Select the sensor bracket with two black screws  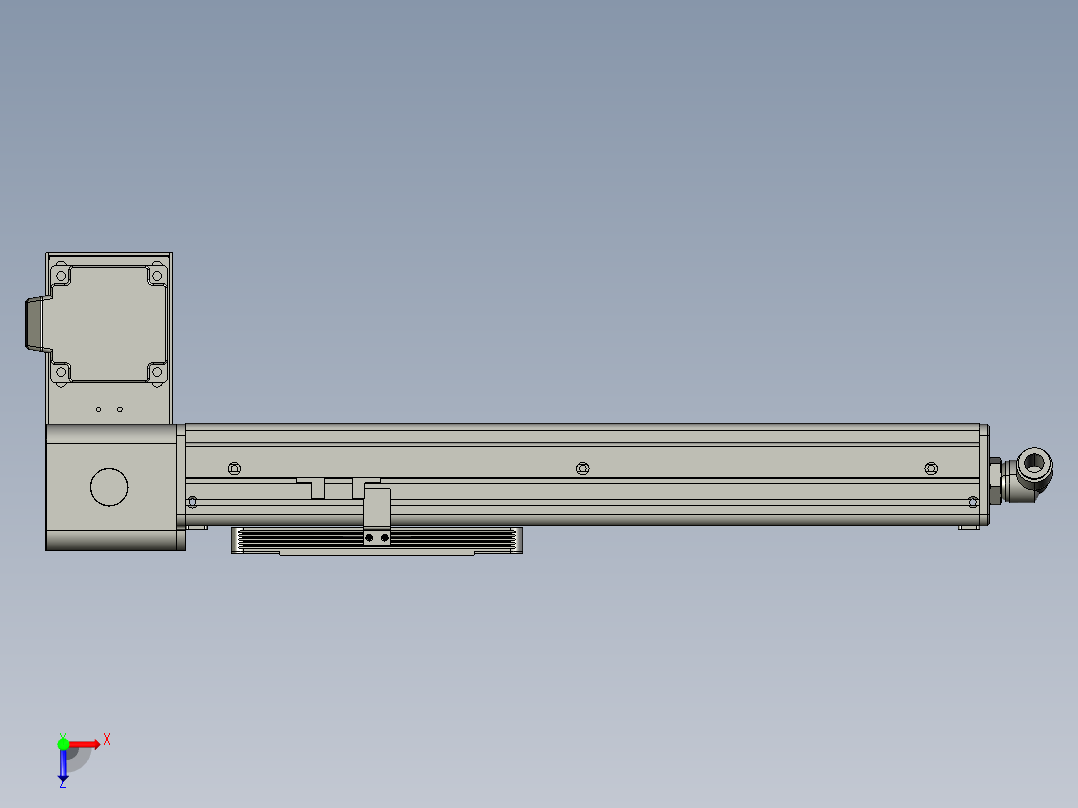tap(376, 516)
